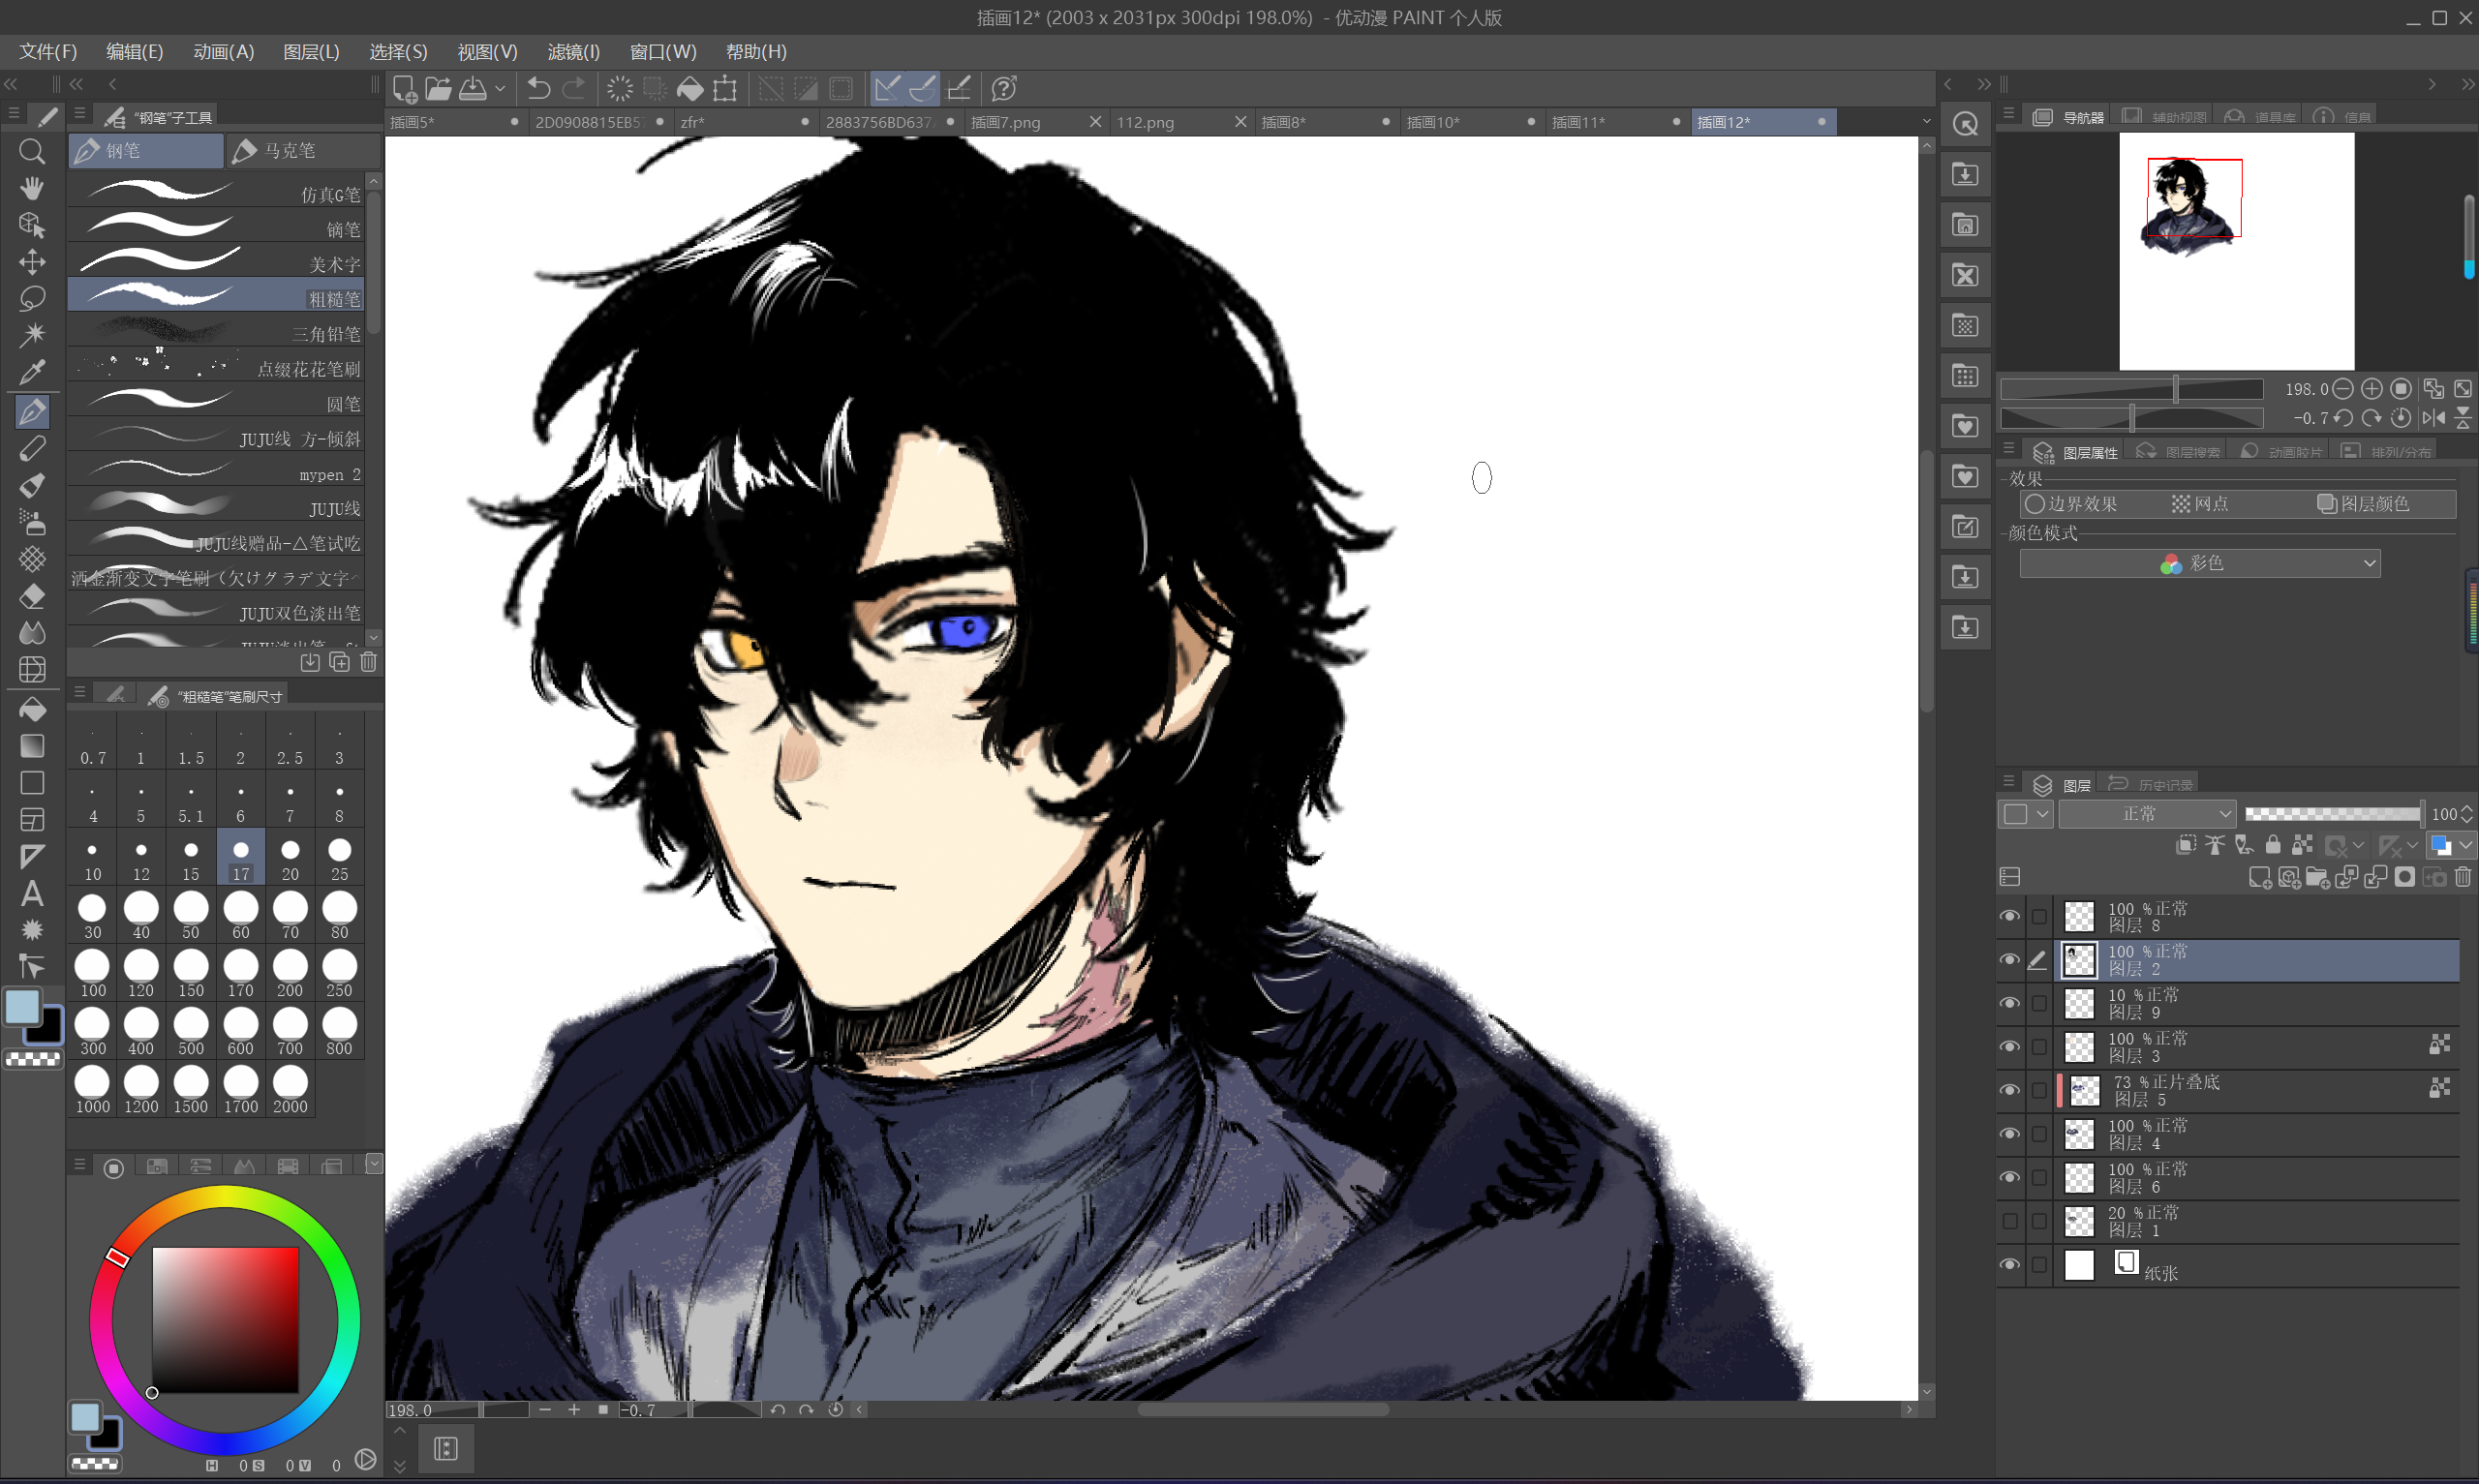Click the delete layer trash icon
2479x1484 pixels.
click(2462, 877)
